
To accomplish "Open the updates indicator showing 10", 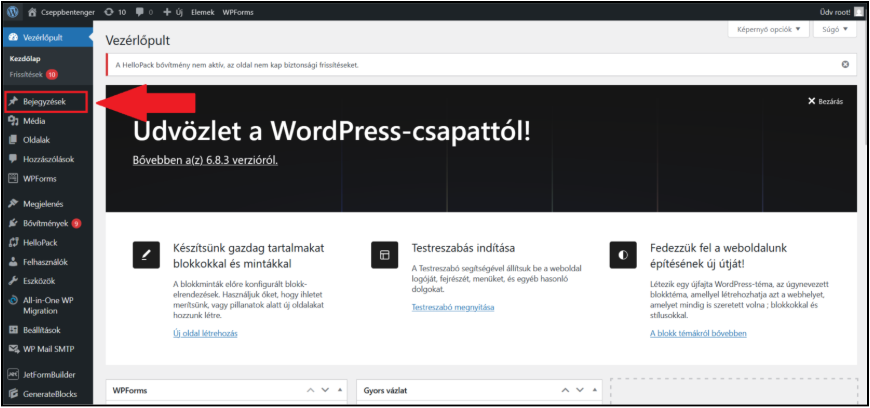I will click(115, 12).
